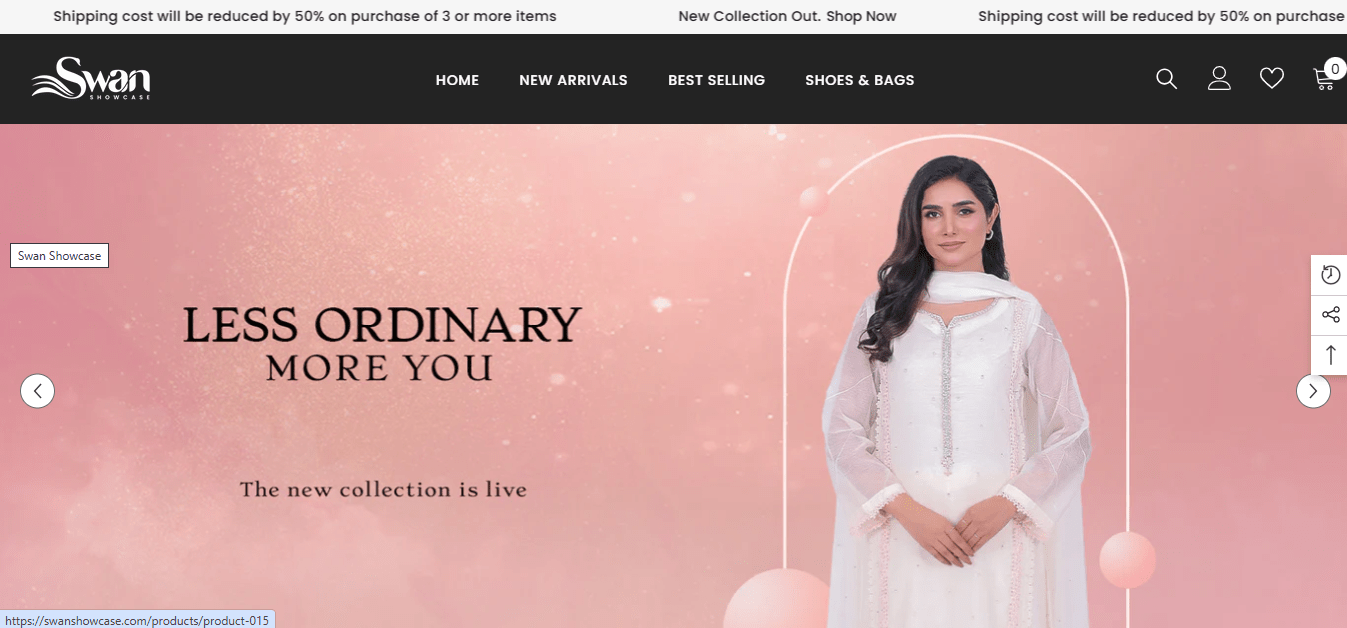Show previous banner slide arrow
The height and width of the screenshot is (628, 1347).
(x=38, y=391)
